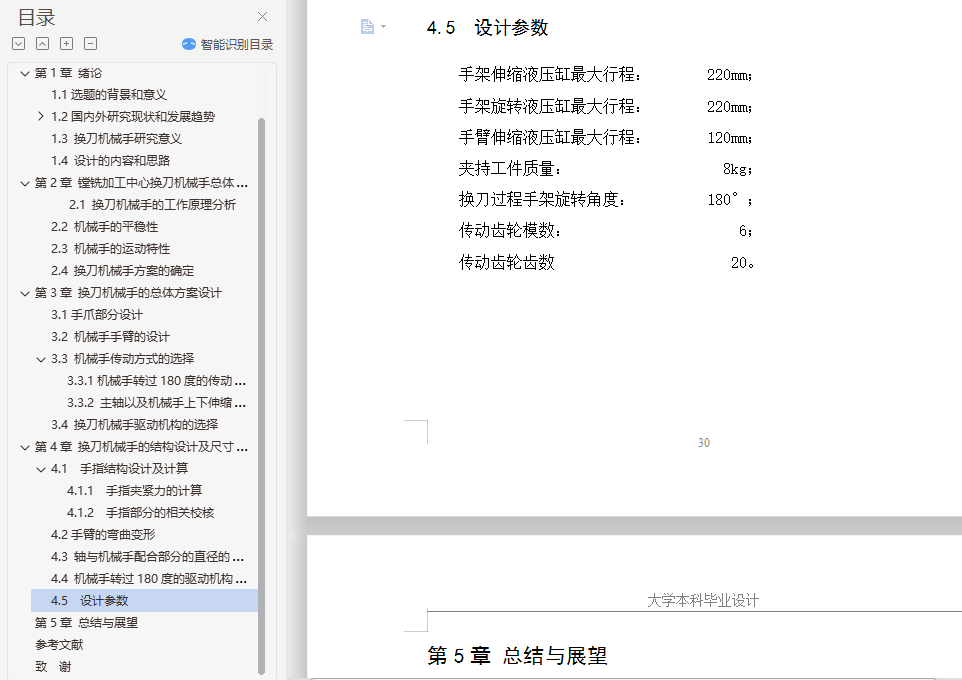
Task: Collapse 4.1 手指结构设计及计算 chevron
Action: pyautogui.click(x=40, y=469)
